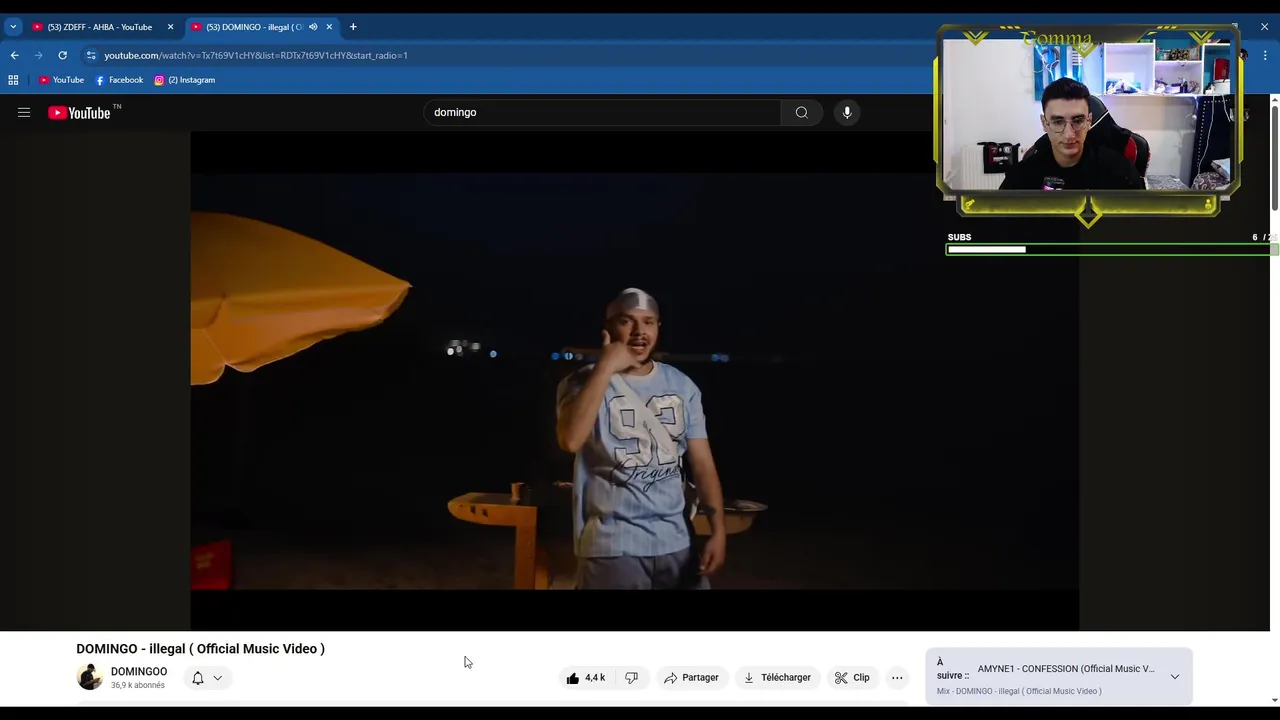Like the video with thumbs up

click(585, 678)
